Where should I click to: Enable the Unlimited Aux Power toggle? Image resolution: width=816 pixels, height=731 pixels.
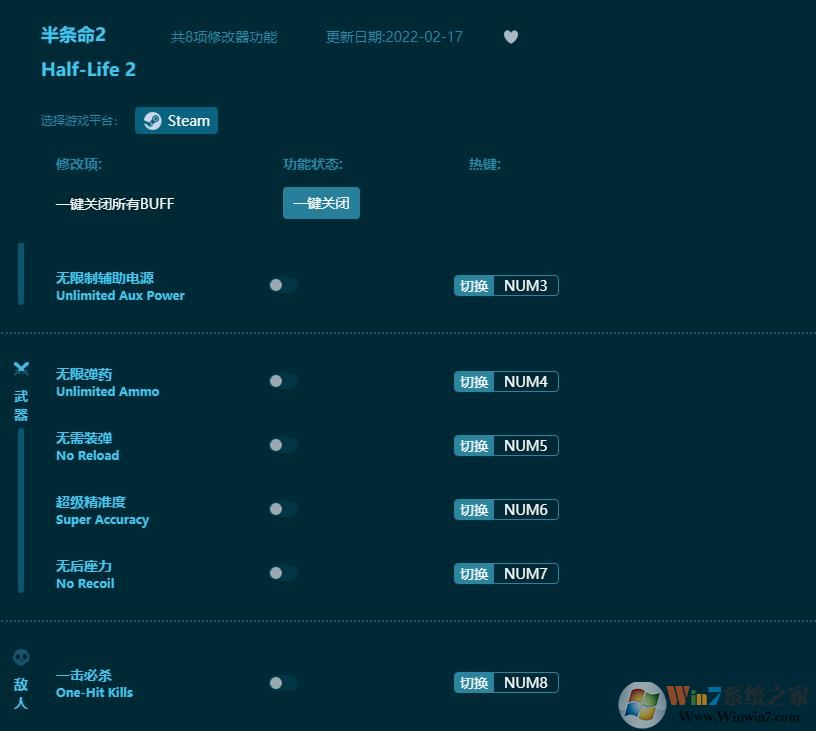pyautogui.click(x=281, y=285)
